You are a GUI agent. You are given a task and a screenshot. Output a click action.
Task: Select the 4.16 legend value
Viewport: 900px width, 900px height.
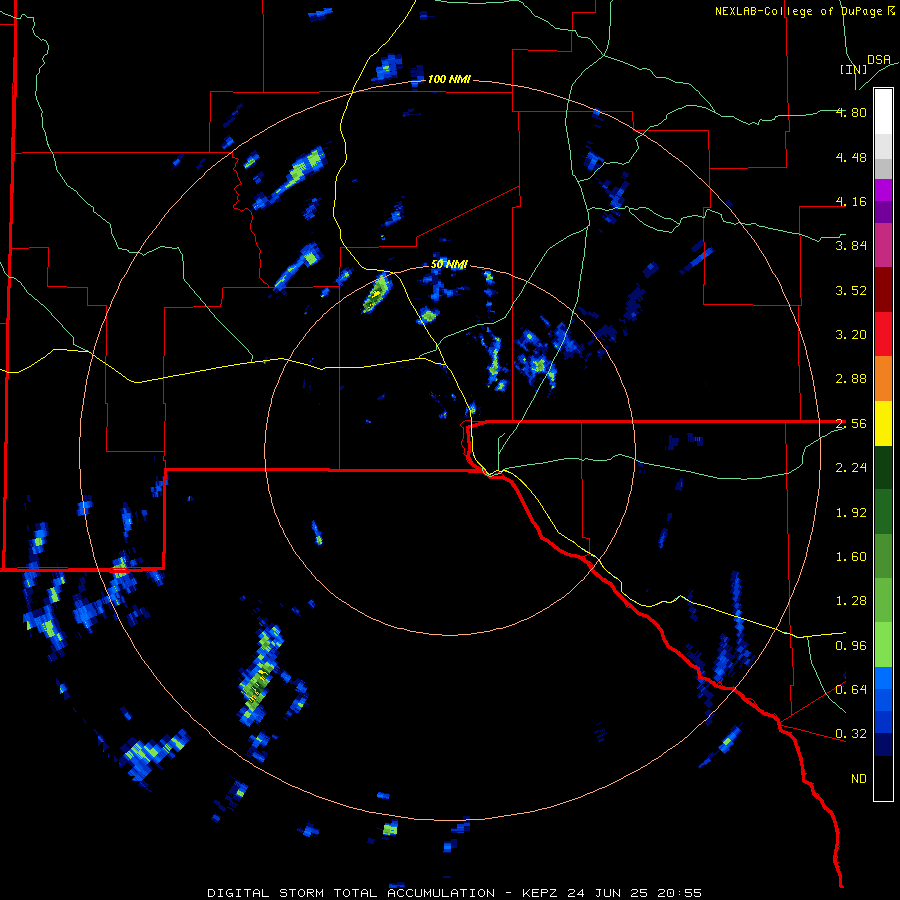[851, 201]
